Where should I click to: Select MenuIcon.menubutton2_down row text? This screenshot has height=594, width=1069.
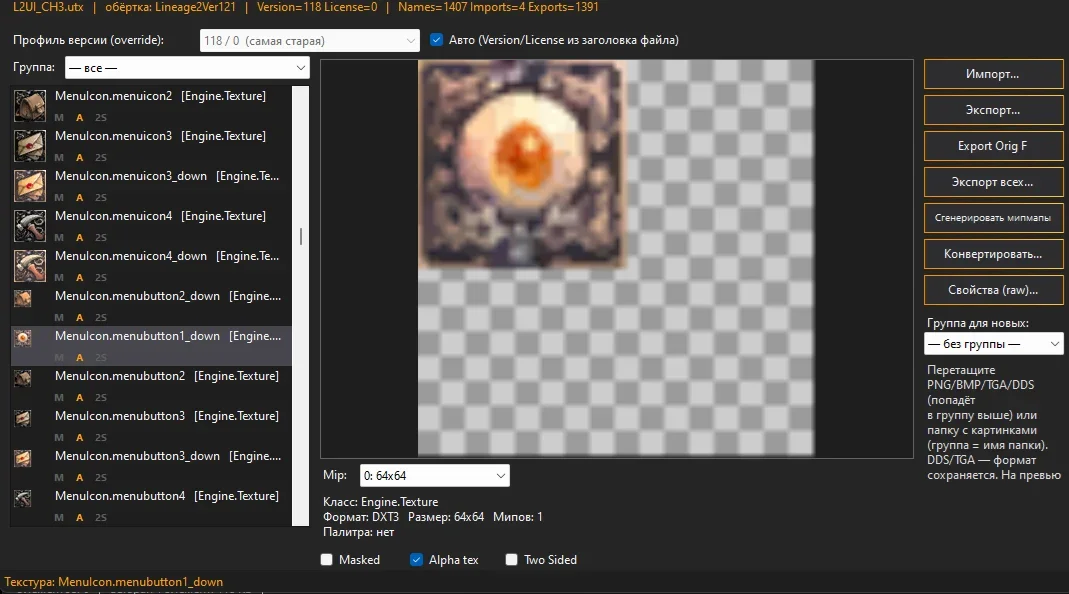[x=168, y=296]
